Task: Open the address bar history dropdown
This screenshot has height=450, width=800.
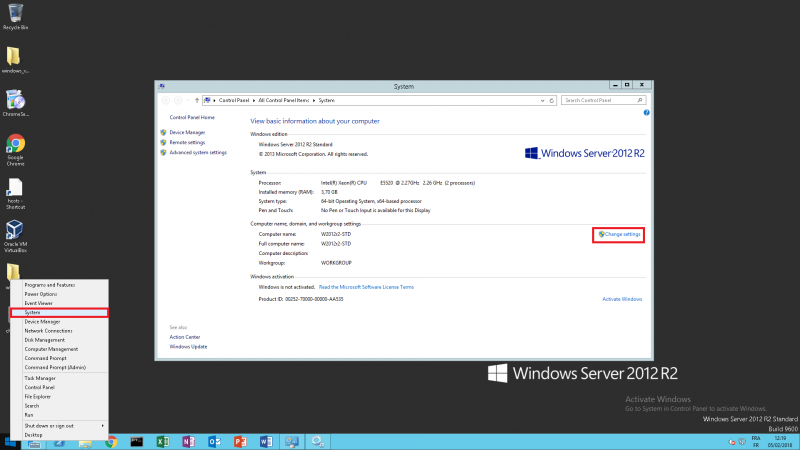Action: [x=542, y=101]
